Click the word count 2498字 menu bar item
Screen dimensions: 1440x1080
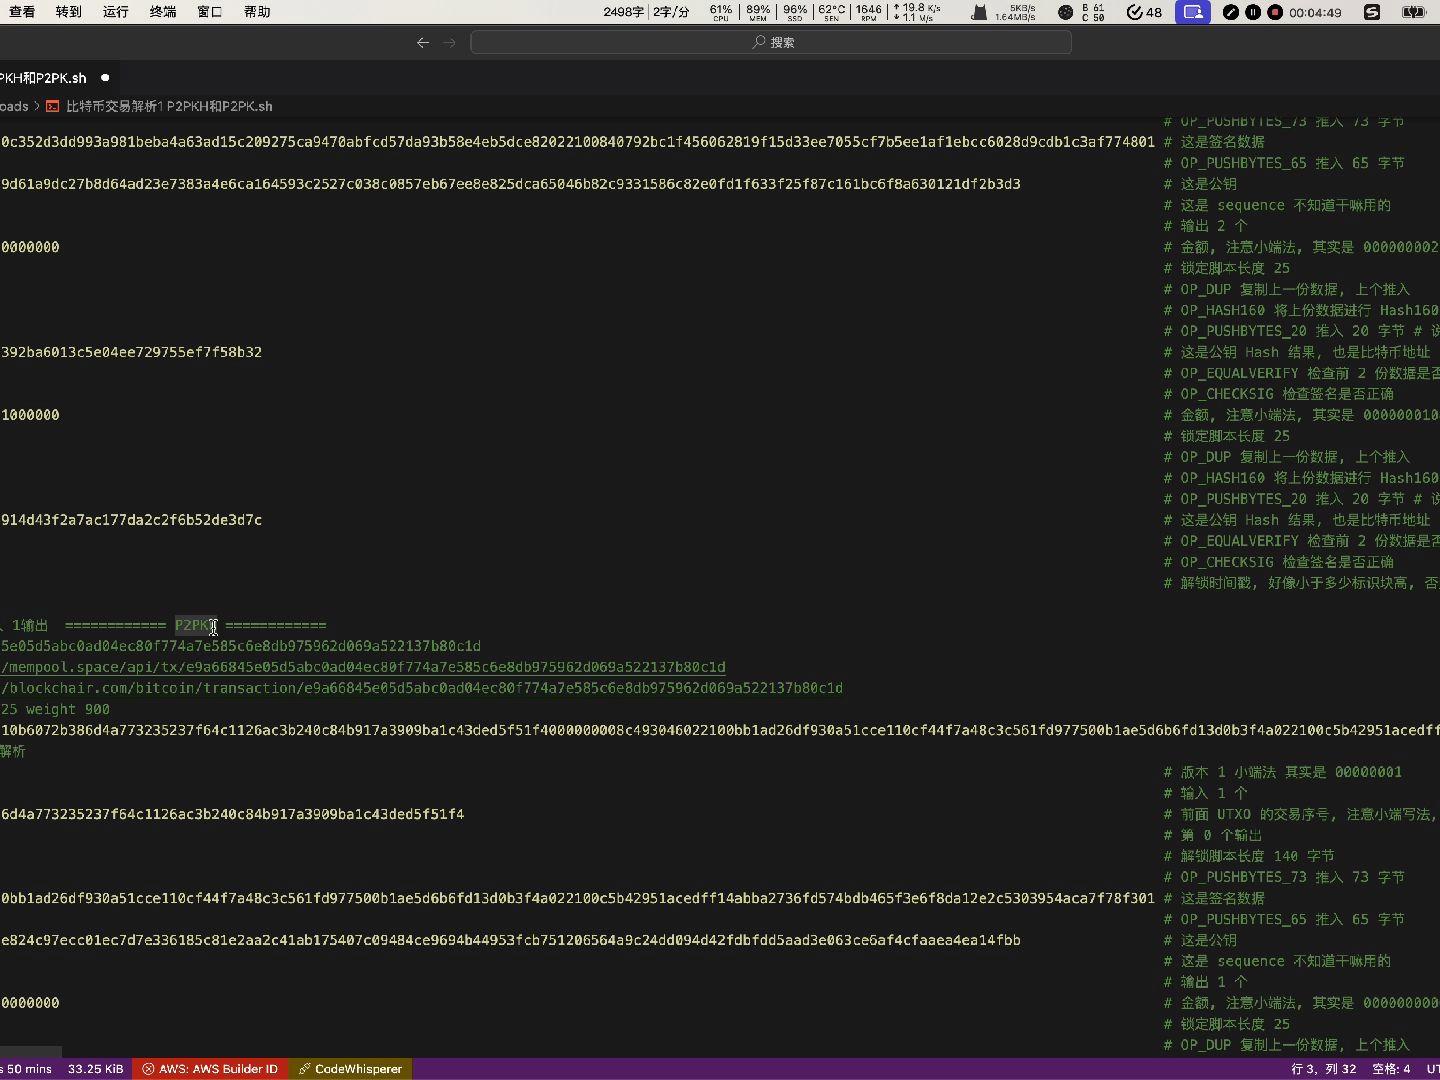[624, 12]
